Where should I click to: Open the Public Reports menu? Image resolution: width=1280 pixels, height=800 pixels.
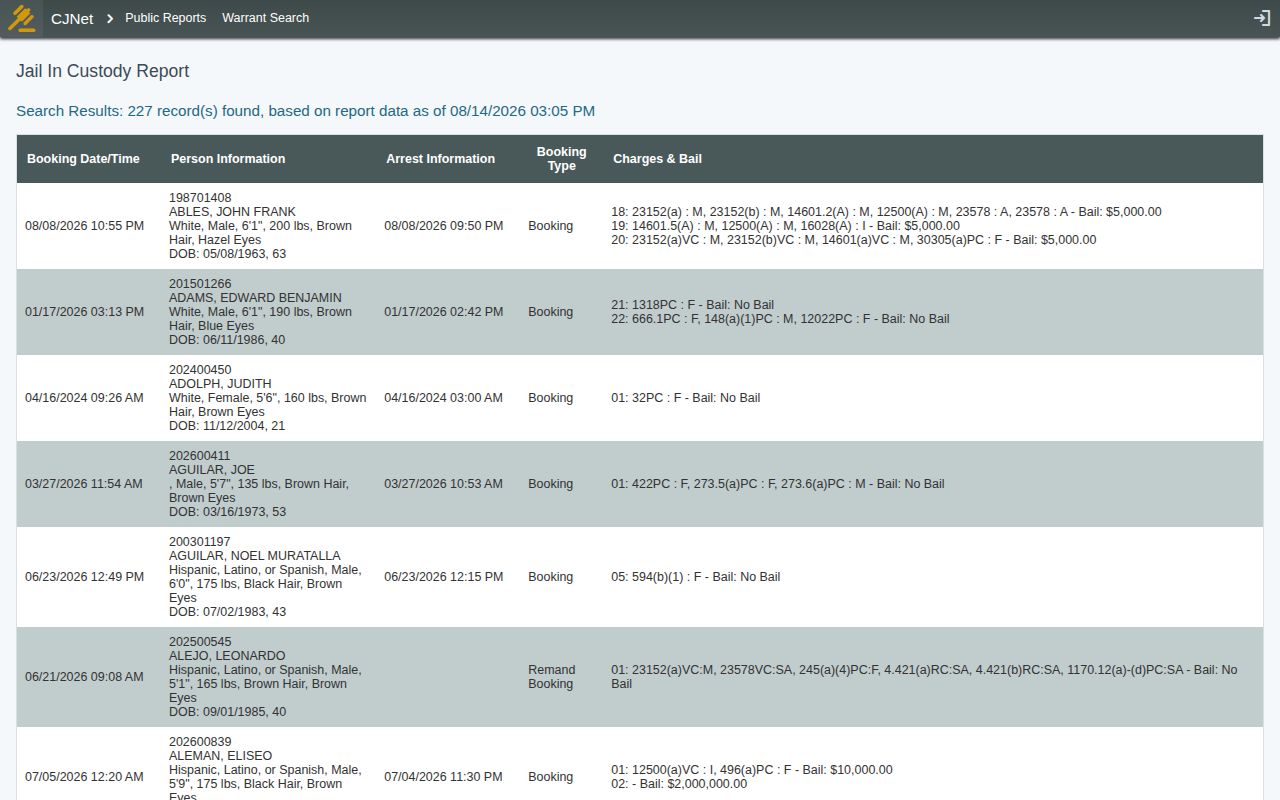pyautogui.click(x=165, y=18)
